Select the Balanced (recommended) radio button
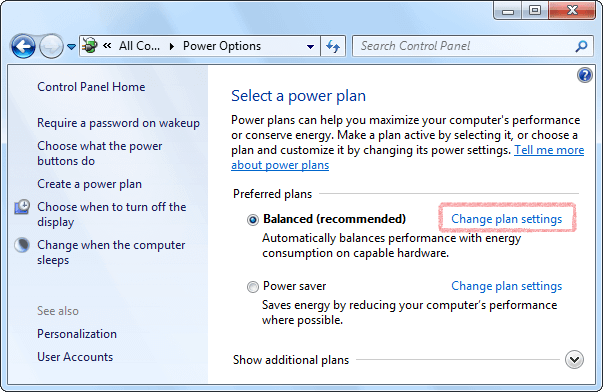The height and width of the screenshot is (392, 603). click(x=253, y=220)
